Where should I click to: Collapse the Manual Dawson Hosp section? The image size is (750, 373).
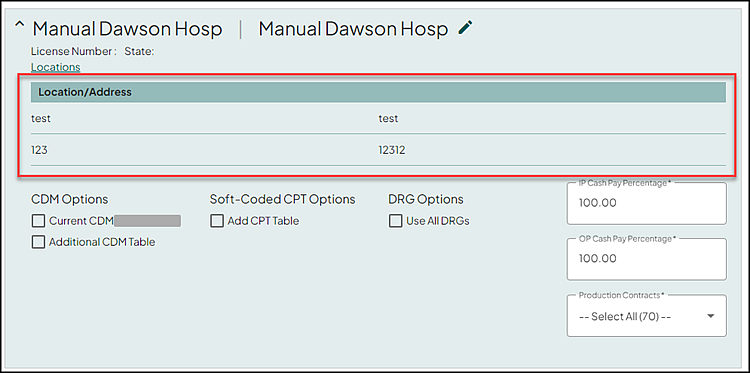(19, 25)
